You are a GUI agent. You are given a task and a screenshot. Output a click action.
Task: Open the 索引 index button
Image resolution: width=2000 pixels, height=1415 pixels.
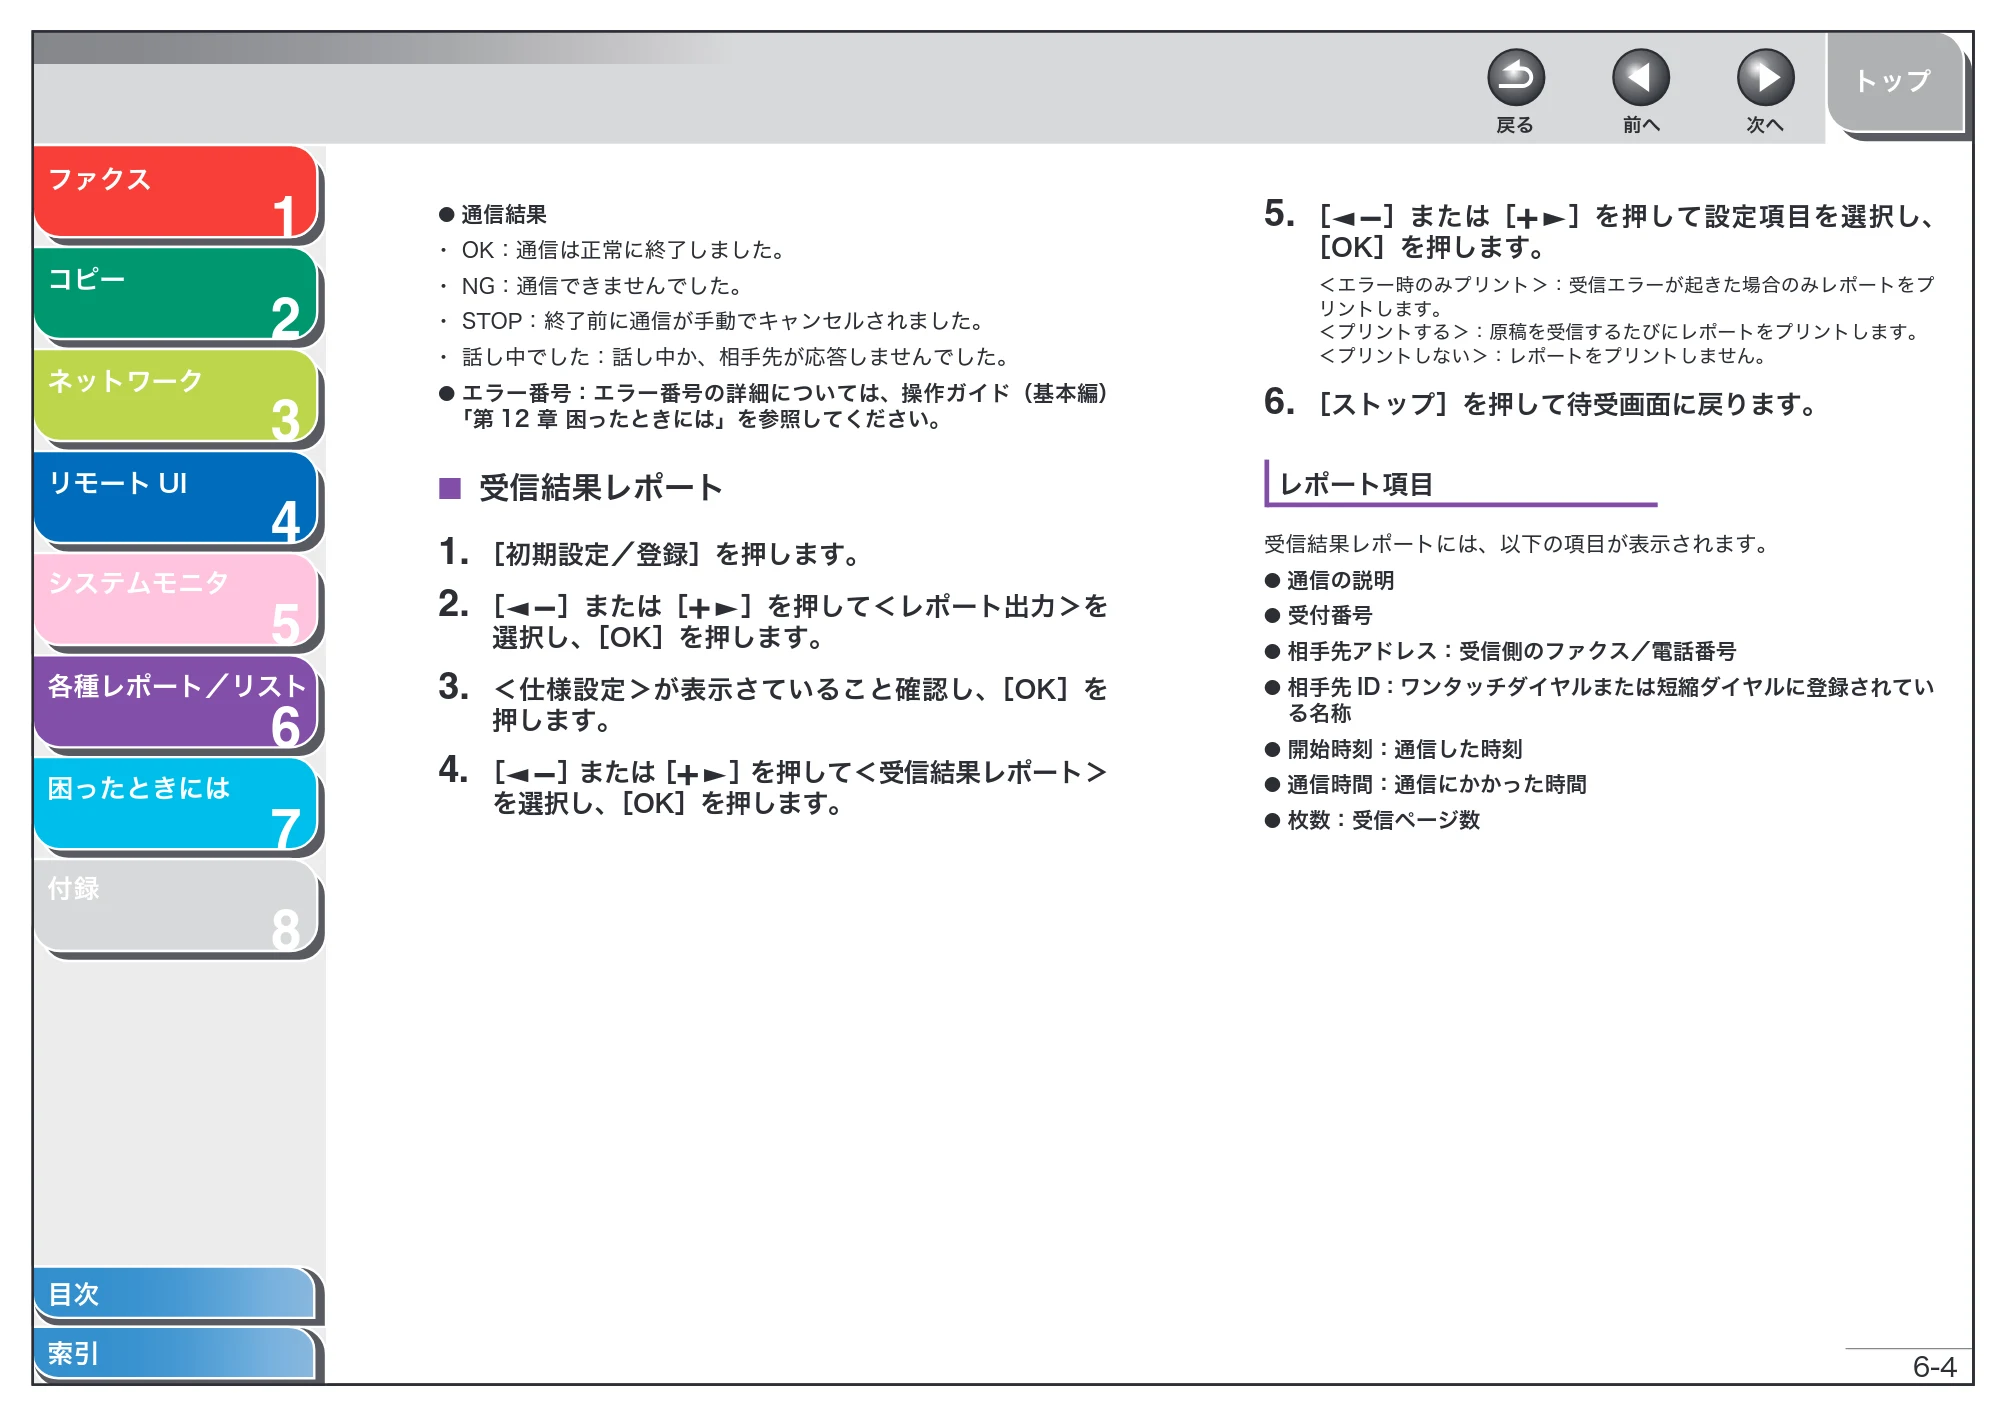[x=175, y=1353]
